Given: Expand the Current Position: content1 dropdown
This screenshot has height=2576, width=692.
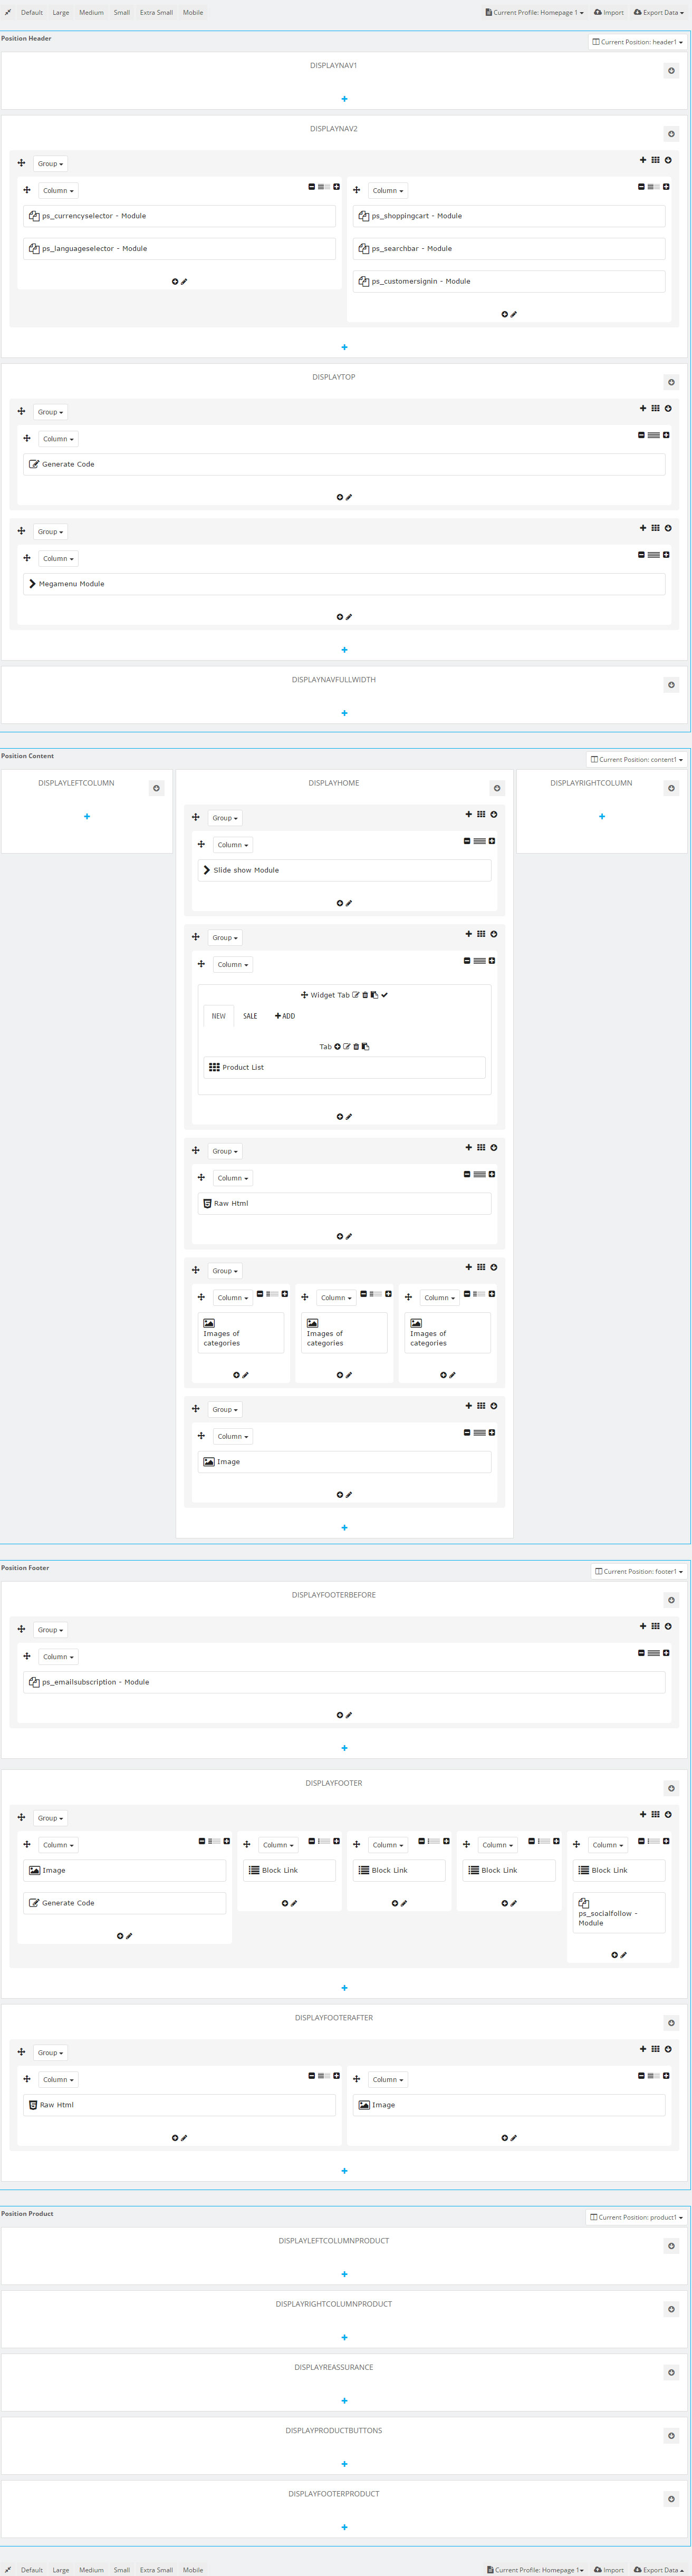Looking at the screenshot, I should click(637, 759).
